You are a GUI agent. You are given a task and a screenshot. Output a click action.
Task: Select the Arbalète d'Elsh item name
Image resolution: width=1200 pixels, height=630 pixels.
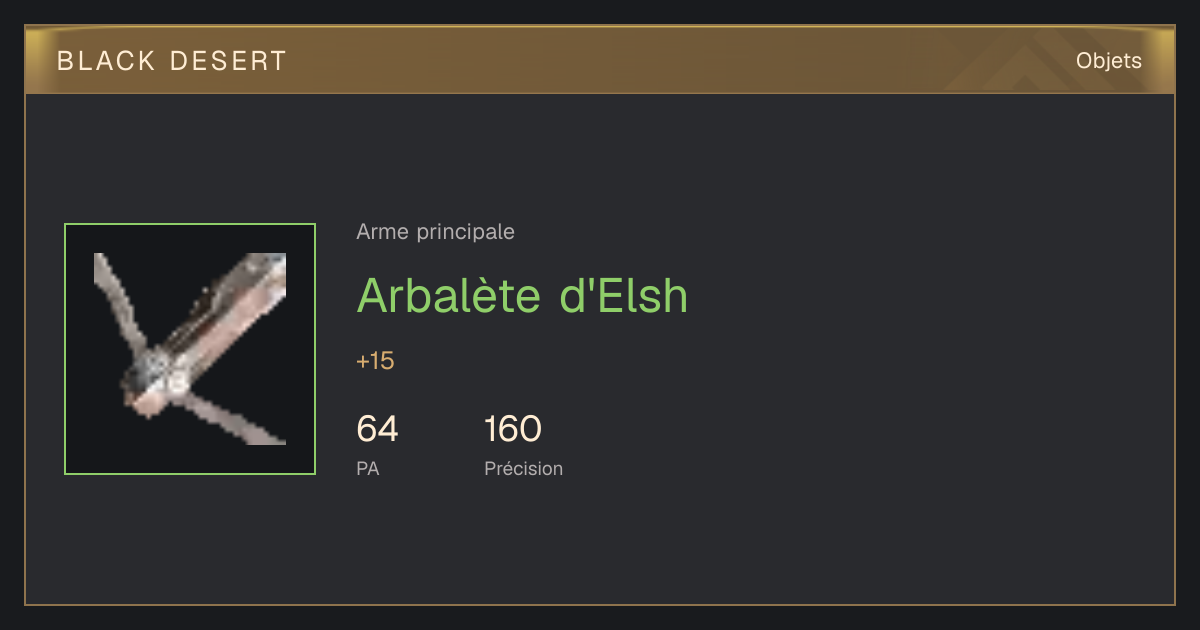pyautogui.click(x=522, y=295)
